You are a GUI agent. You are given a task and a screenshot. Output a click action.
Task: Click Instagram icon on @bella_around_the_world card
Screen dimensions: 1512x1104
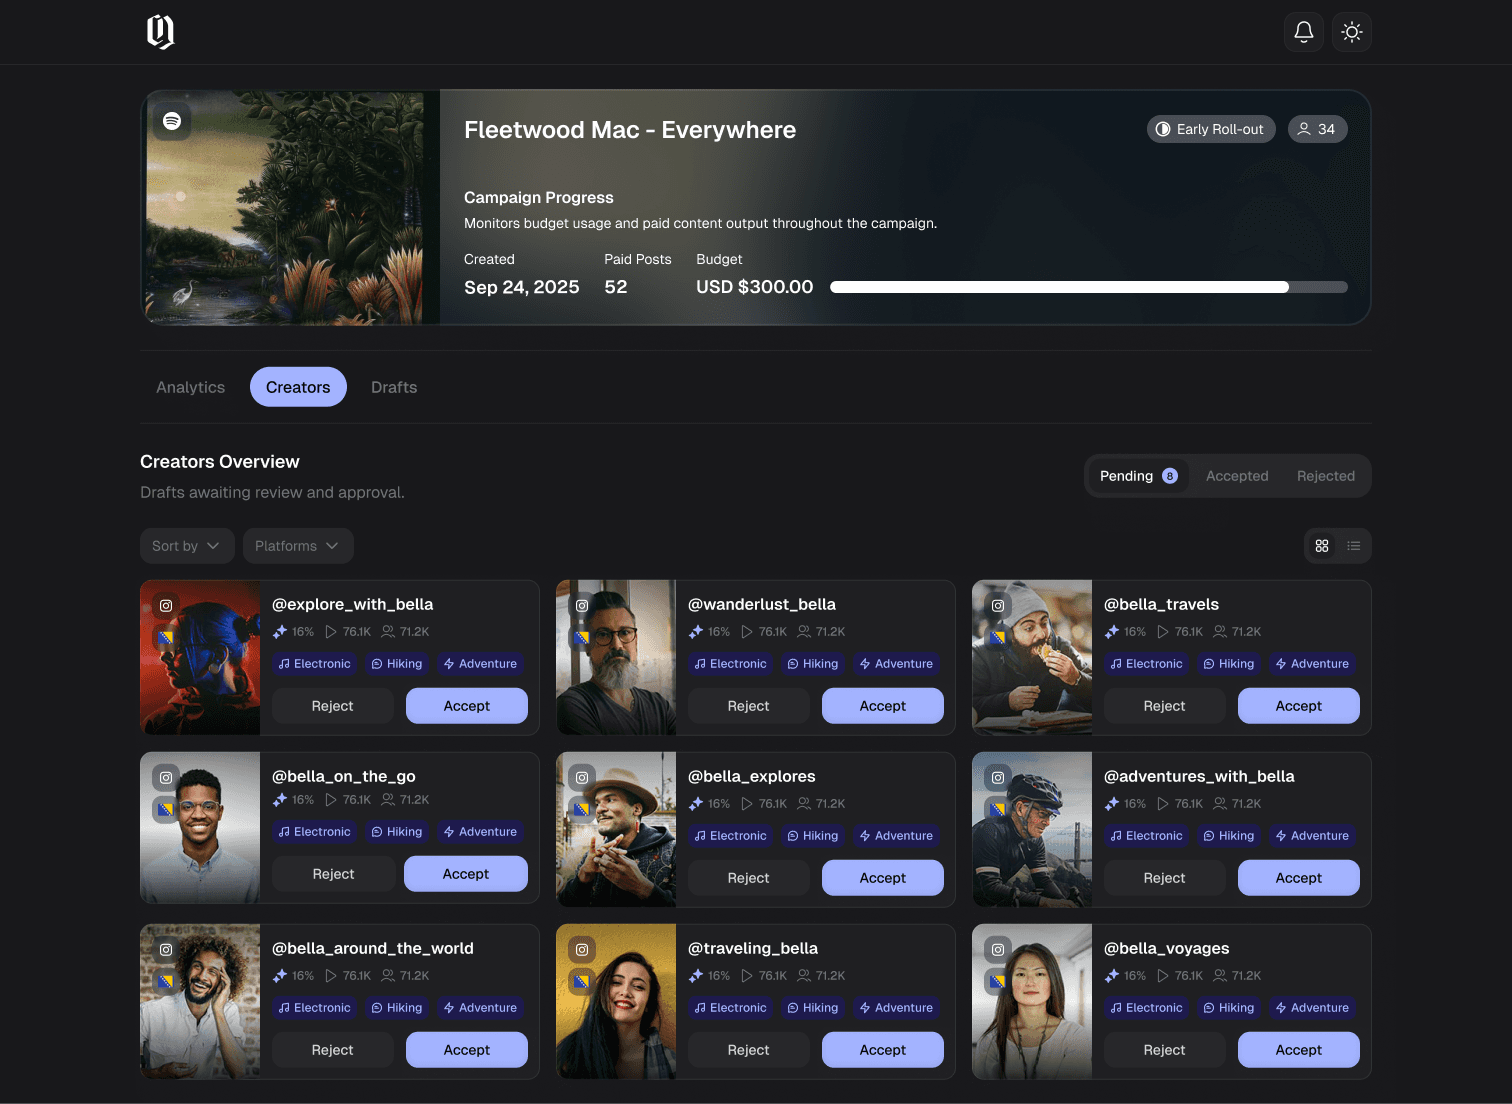point(166,950)
